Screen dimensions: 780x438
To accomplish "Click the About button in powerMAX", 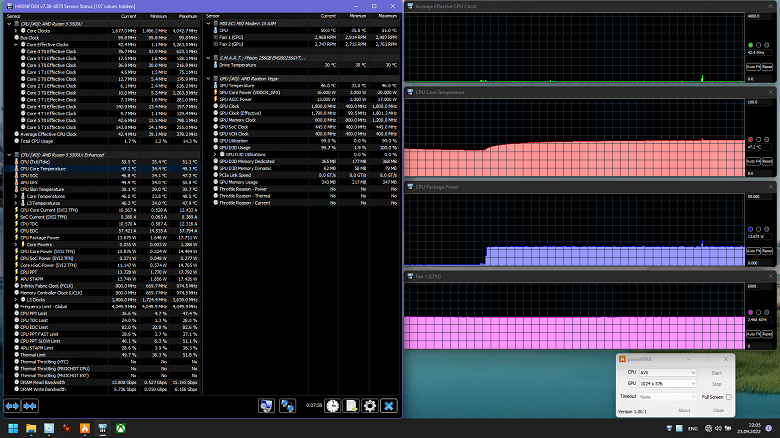I will (684, 410).
